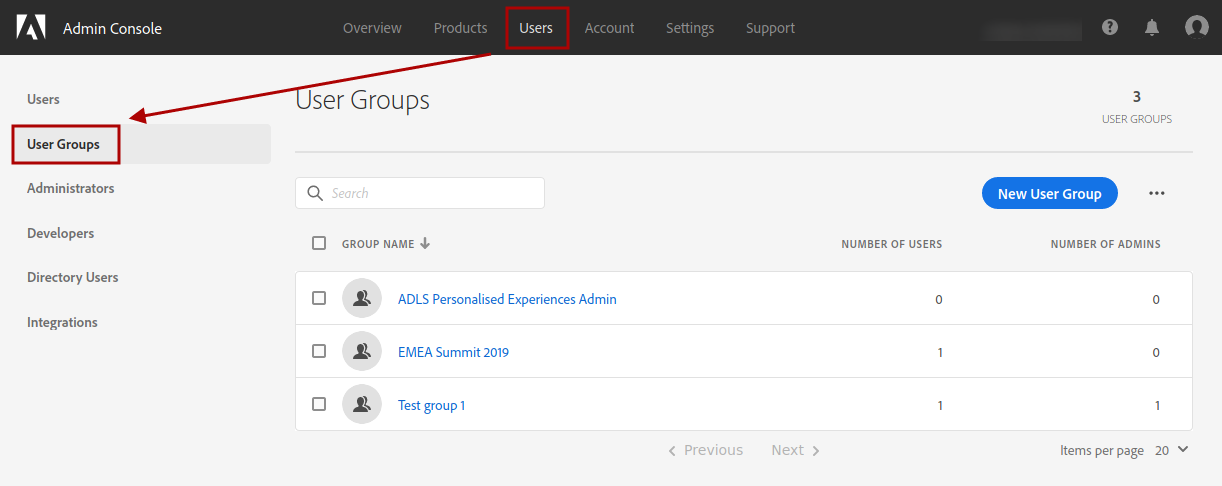This screenshot has height=486, width=1222.
Task: Click the New User Group button
Action: click(1049, 193)
